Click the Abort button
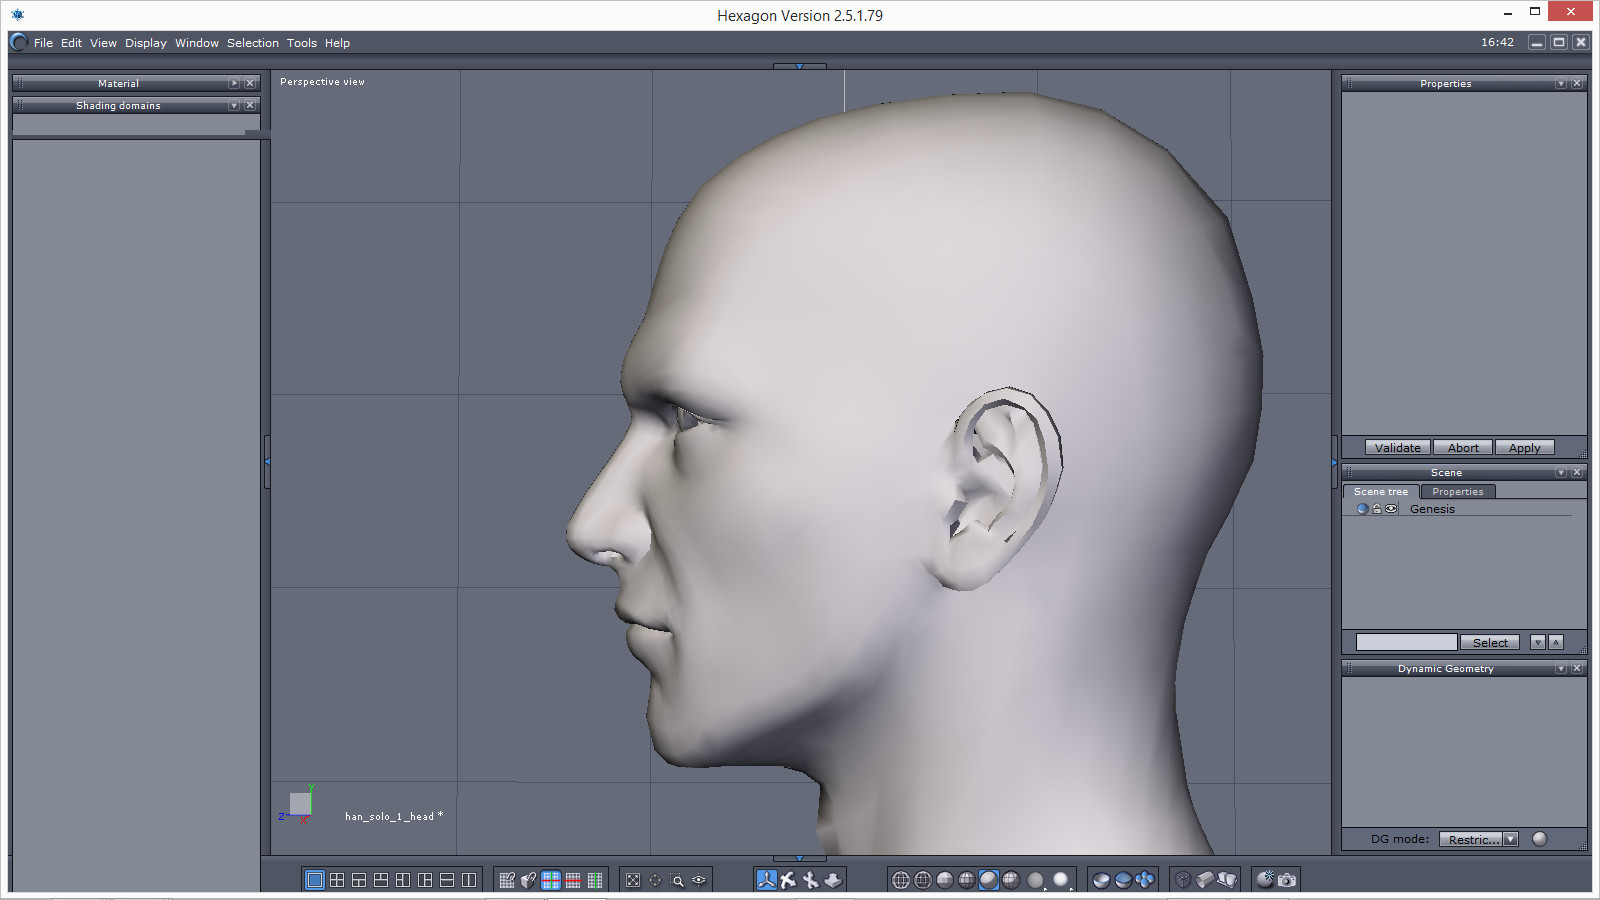Screen dimensions: 1600x900 click(1463, 448)
